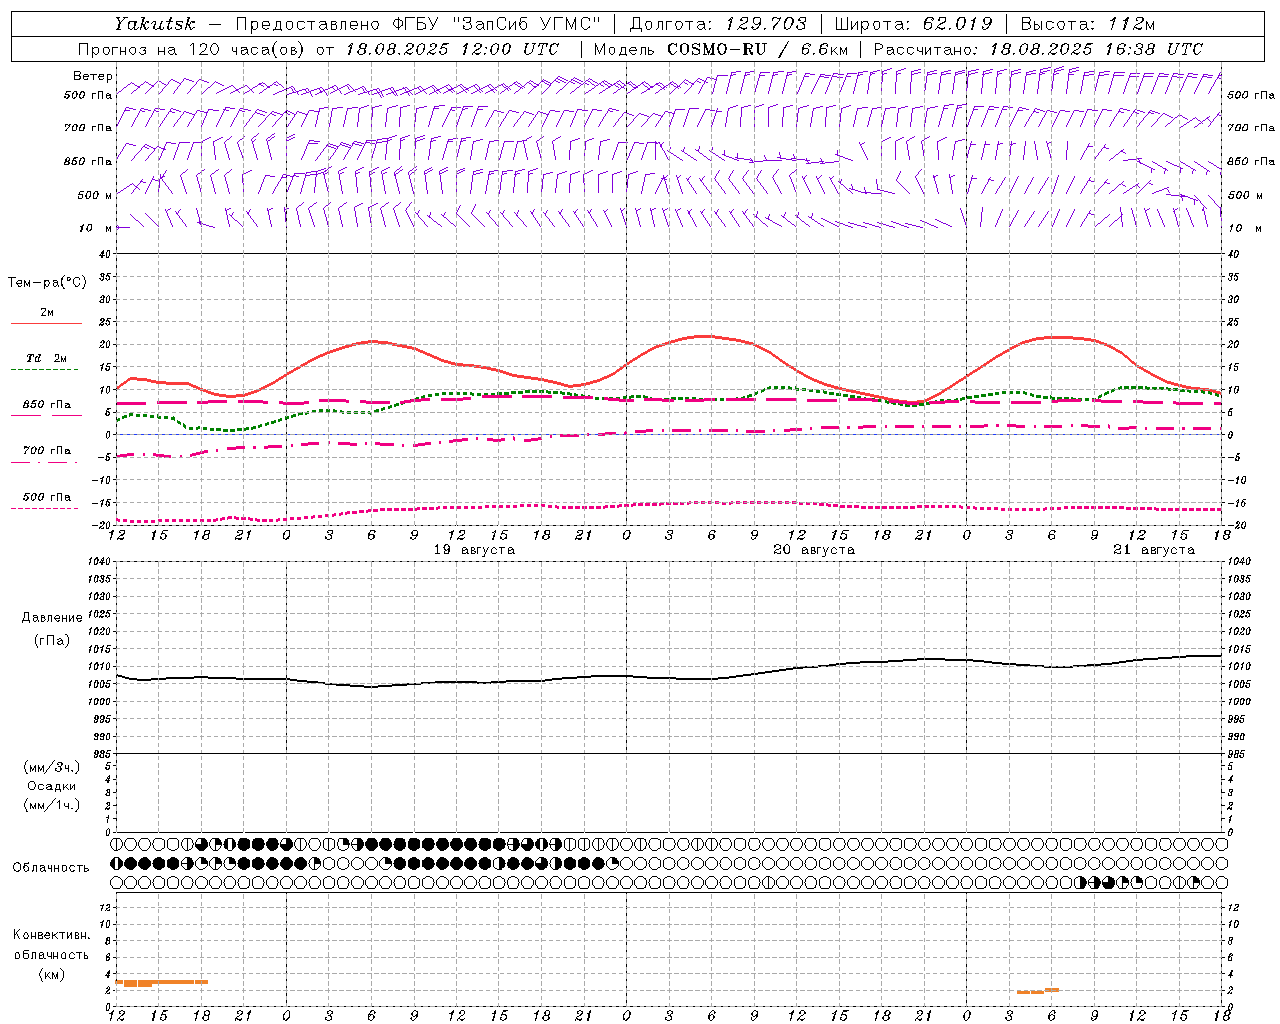Viewport: 1280px width, 1024px height.
Task: Click the 'Осадки' precipitation label
Action: coord(52,786)
